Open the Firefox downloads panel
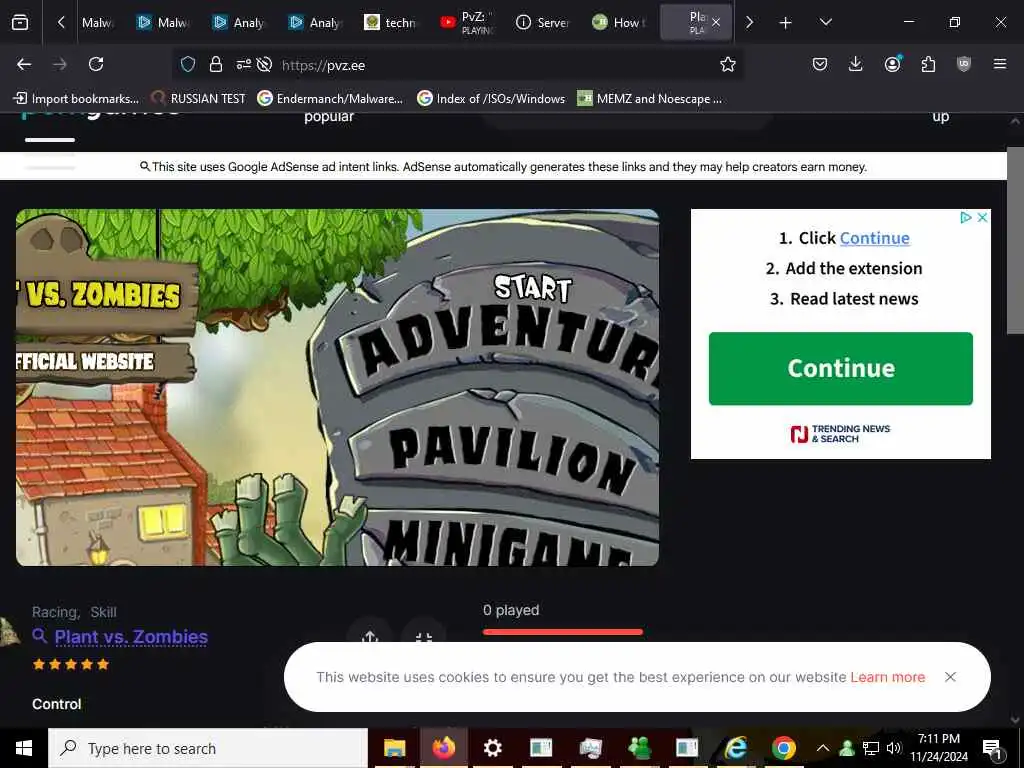Image resolution: width=1024 pixels, height=768 pixels. (x=856, y=64)
